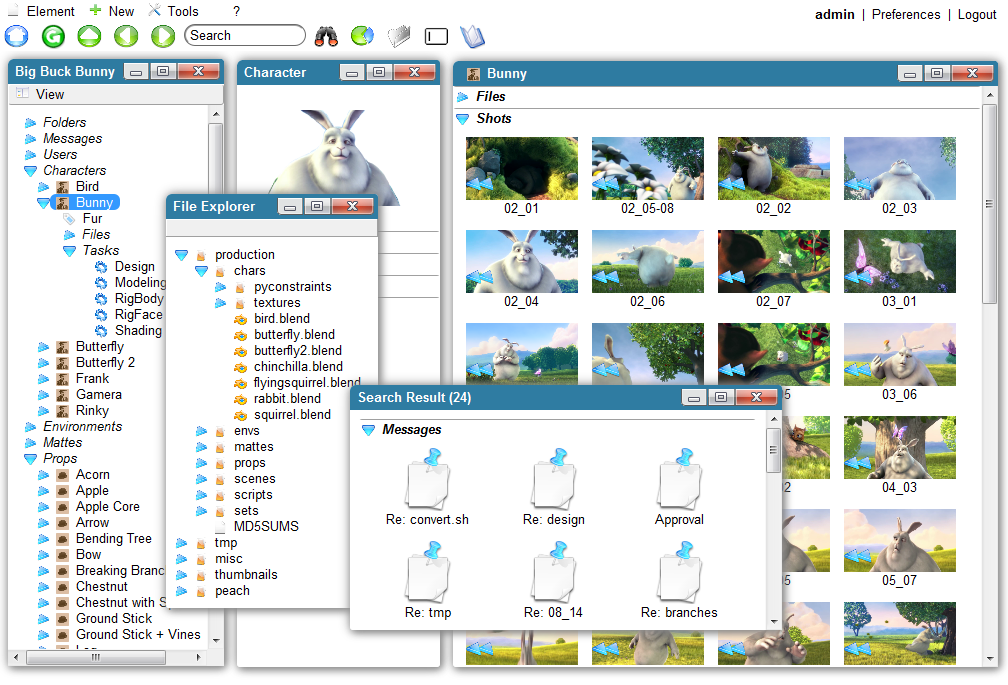Click the Bird character icon in the tree

pyautogui.click(x=62, y=187)
